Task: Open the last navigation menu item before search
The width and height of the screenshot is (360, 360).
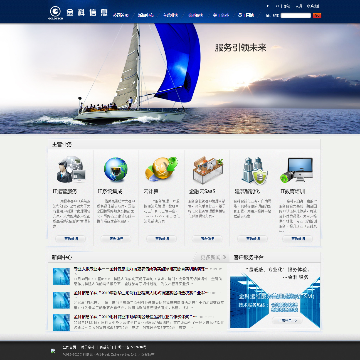Action: pos(246,15)
